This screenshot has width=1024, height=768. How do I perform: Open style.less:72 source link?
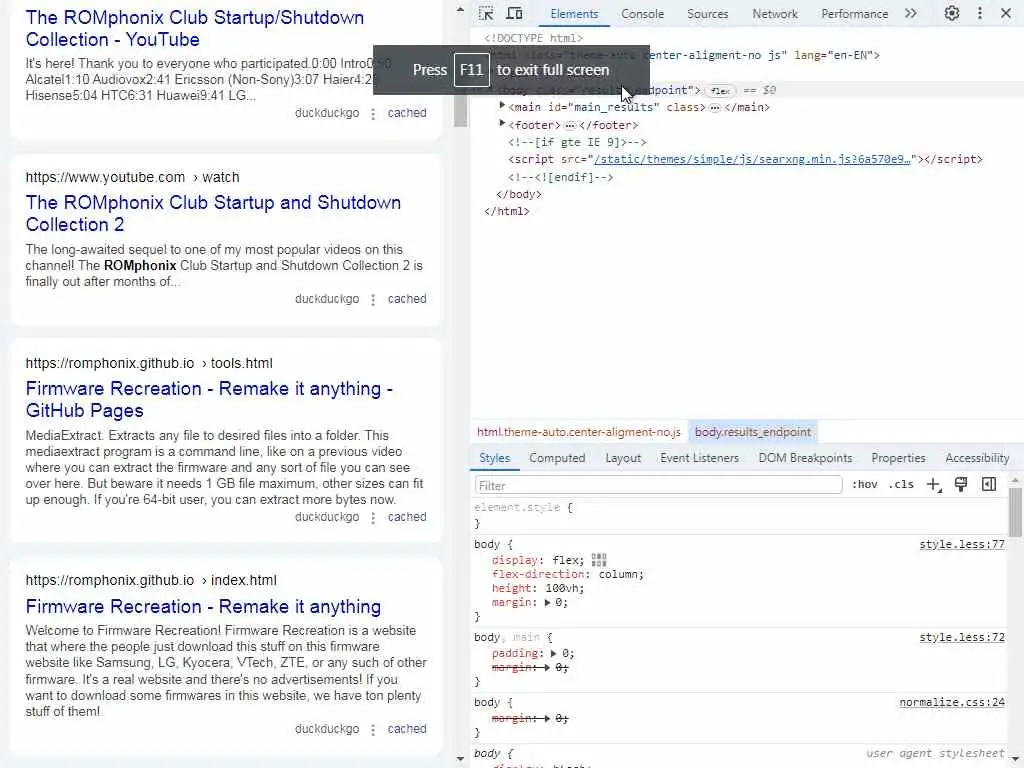961,637
